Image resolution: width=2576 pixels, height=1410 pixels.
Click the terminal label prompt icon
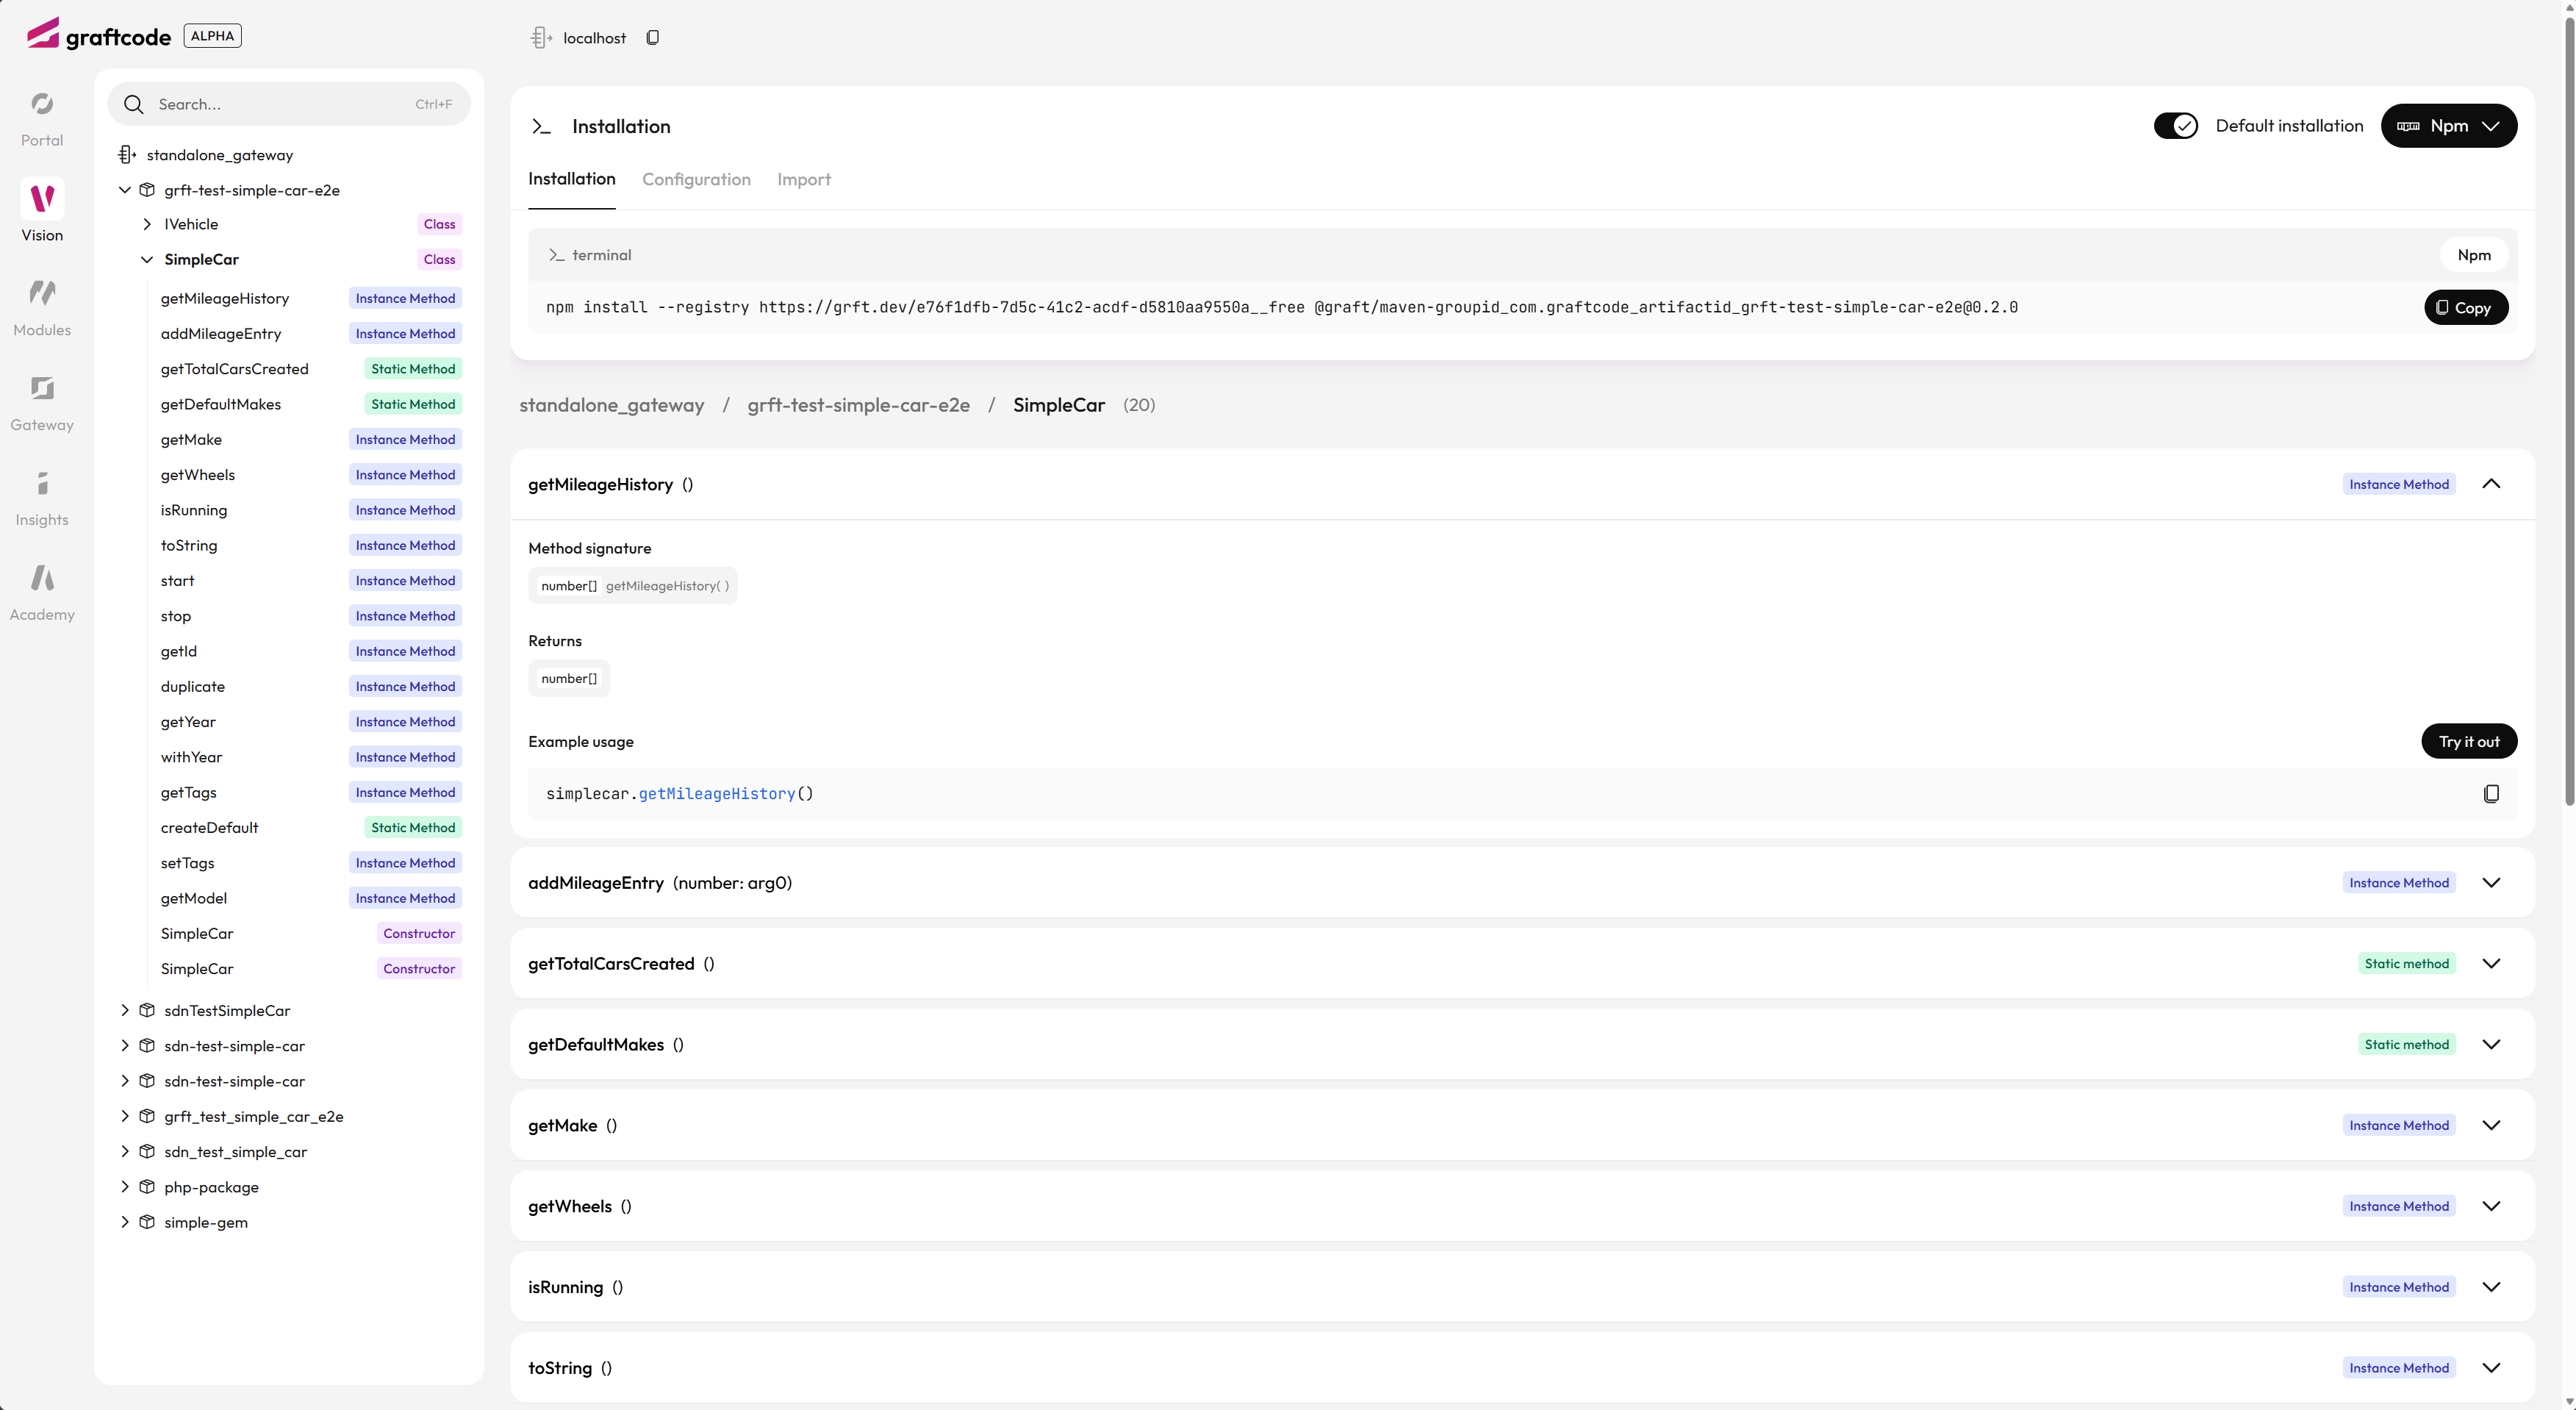click(x=556, y=255)
